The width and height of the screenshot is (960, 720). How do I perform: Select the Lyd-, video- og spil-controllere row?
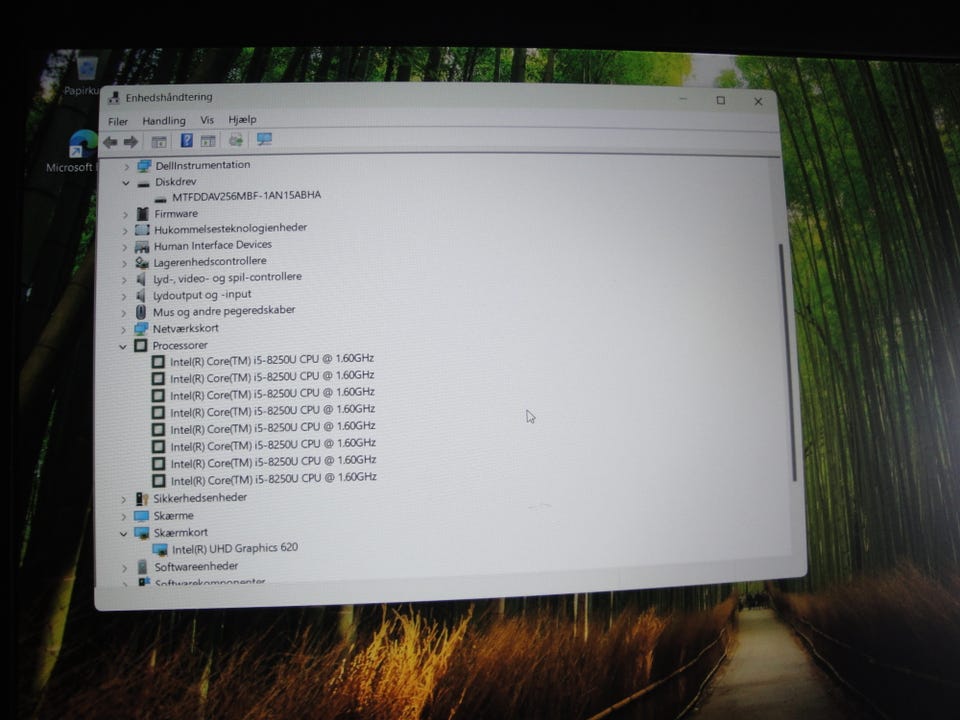227,278
